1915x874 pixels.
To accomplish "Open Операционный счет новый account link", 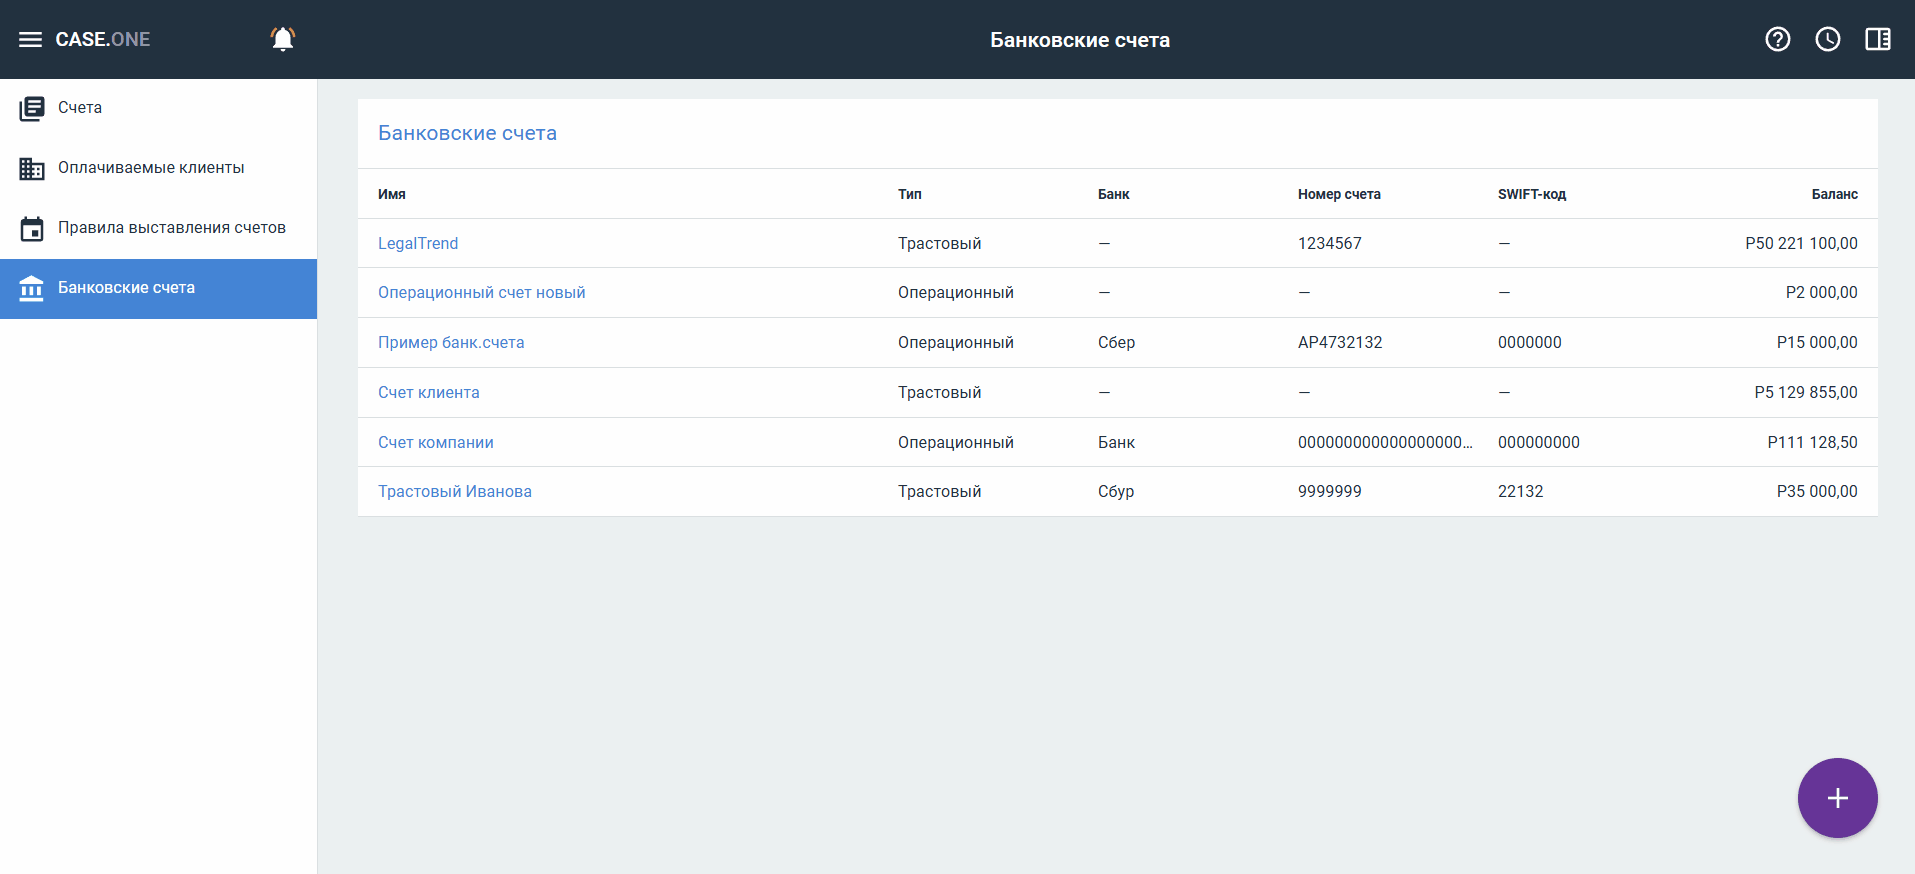I will coord(481,293).
